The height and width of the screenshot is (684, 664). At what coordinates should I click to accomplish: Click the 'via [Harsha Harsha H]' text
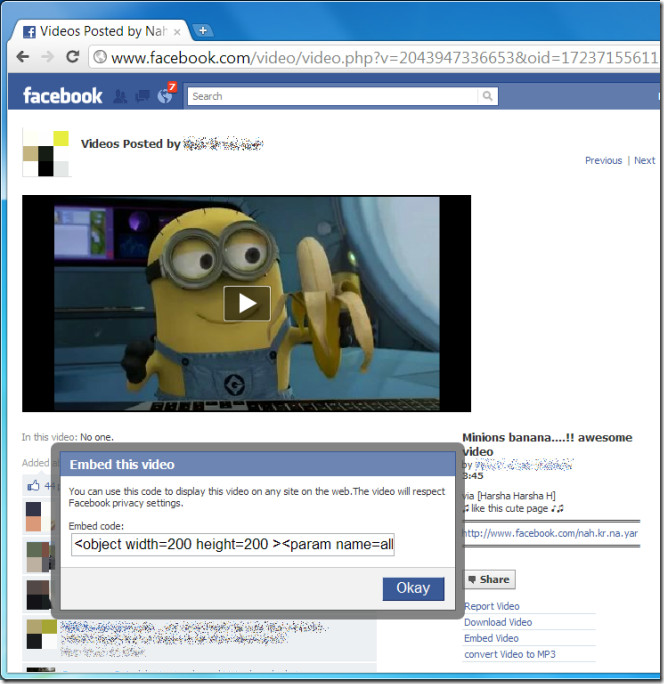[x=509, y=496]
